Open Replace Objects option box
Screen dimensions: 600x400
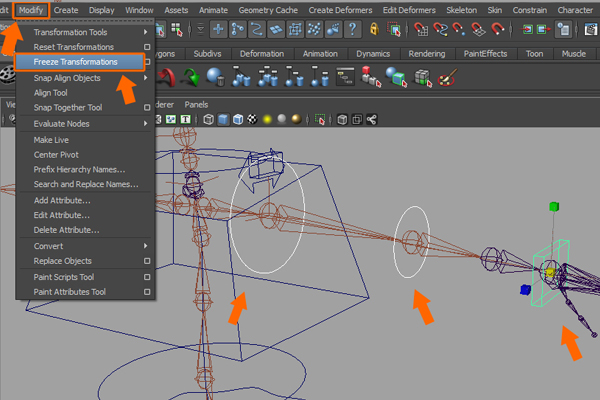click(x=147, y=261)
